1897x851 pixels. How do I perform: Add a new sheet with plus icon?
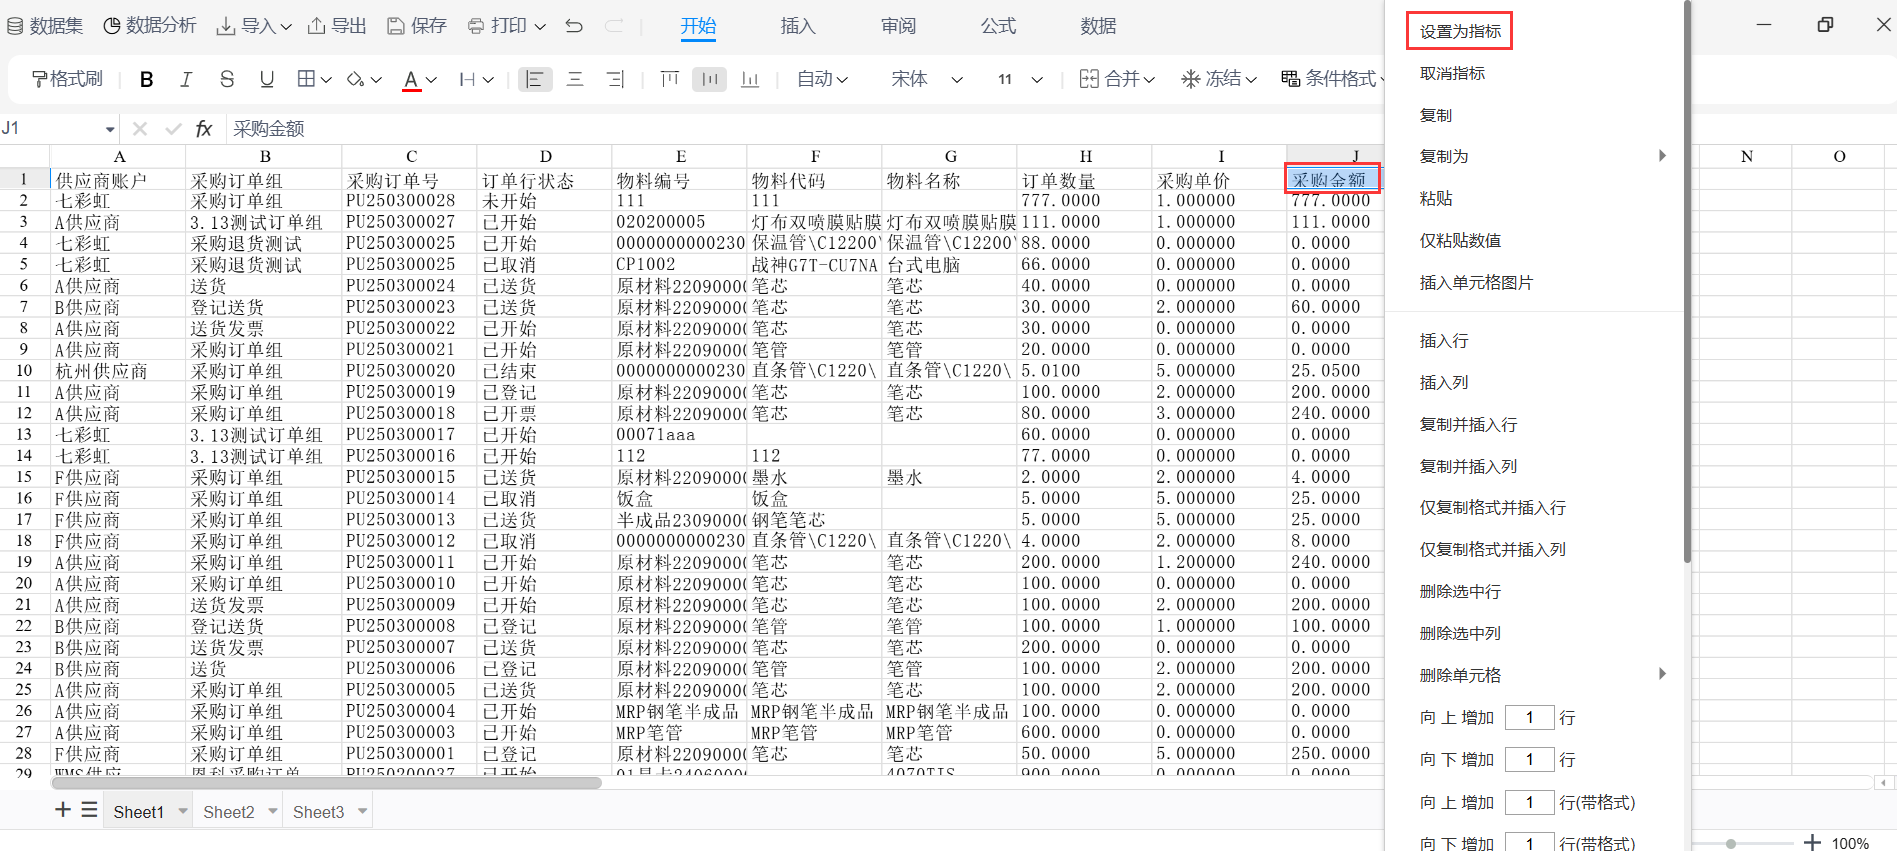click(x=63, y=810)
